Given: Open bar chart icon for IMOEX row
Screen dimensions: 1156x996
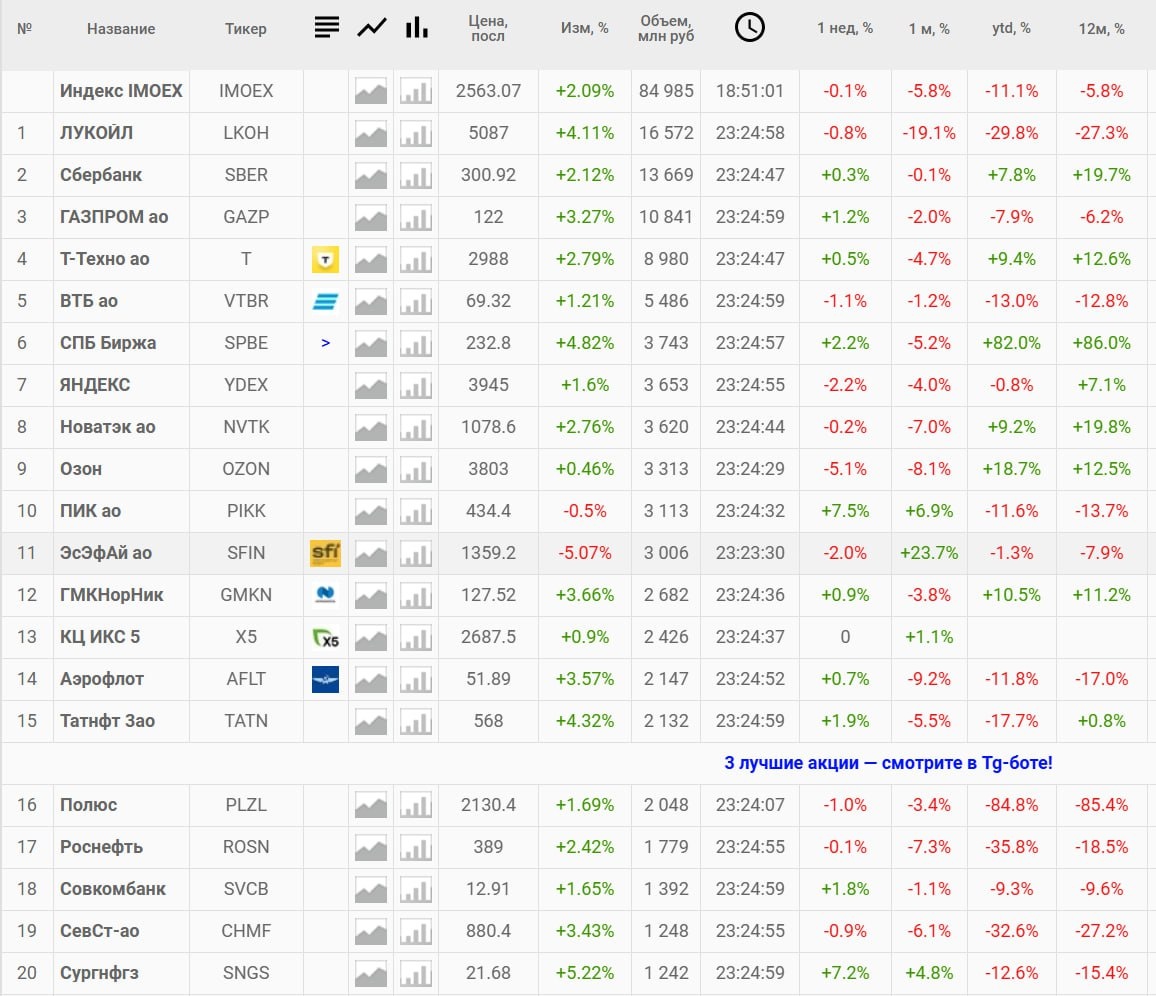Looking at the screenshot, I should point(416,92).
